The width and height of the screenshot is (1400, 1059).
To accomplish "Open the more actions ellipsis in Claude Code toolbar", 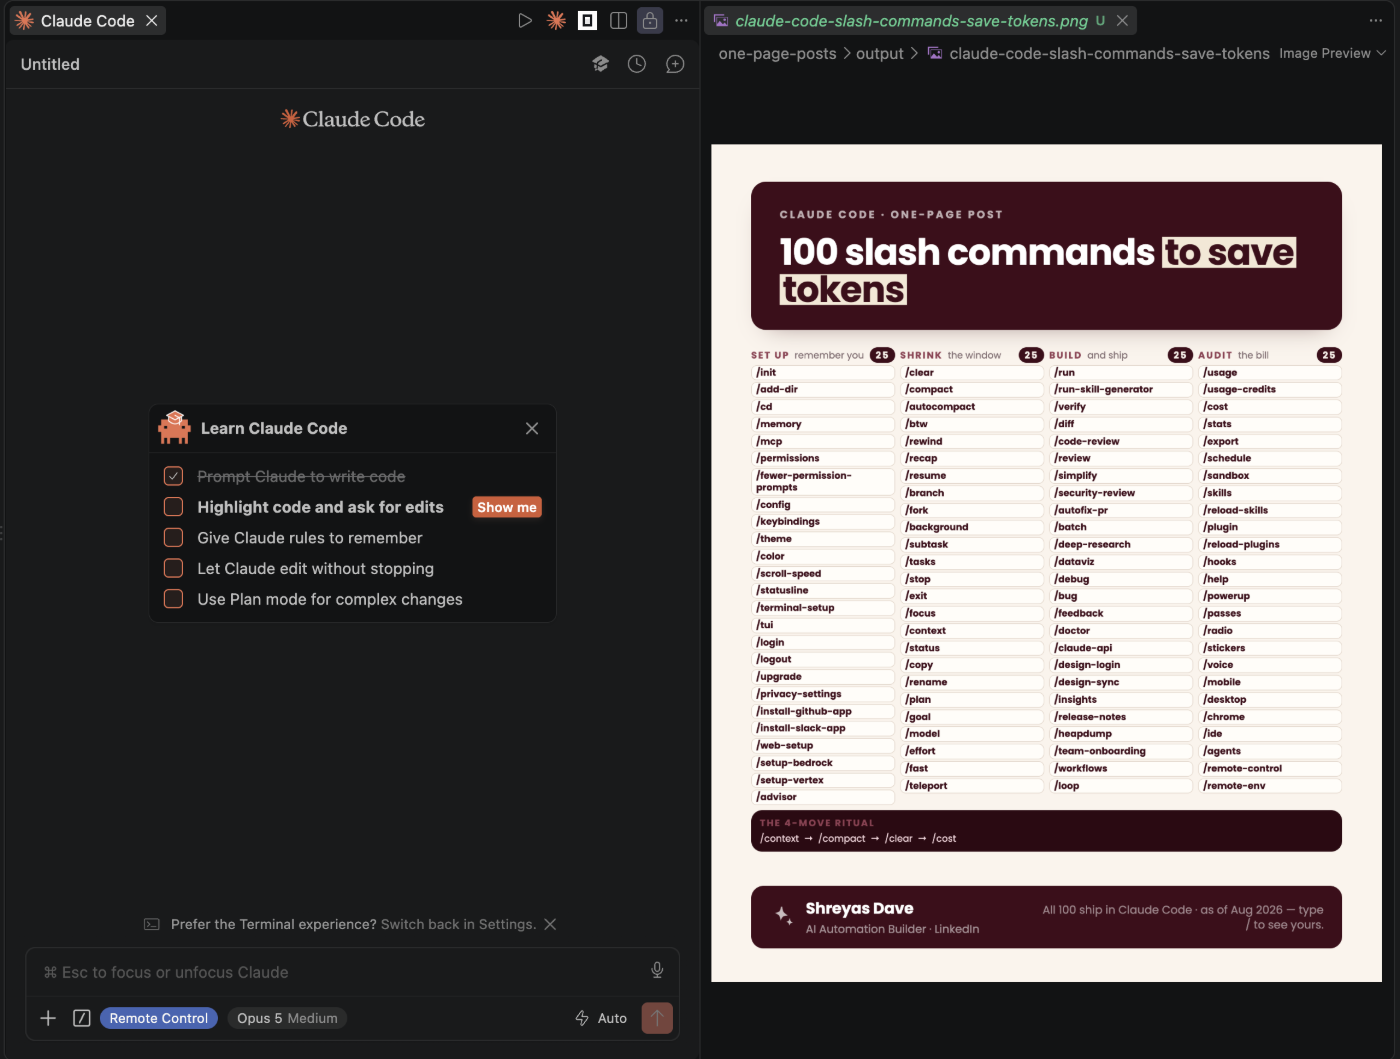I will [681, 20].
